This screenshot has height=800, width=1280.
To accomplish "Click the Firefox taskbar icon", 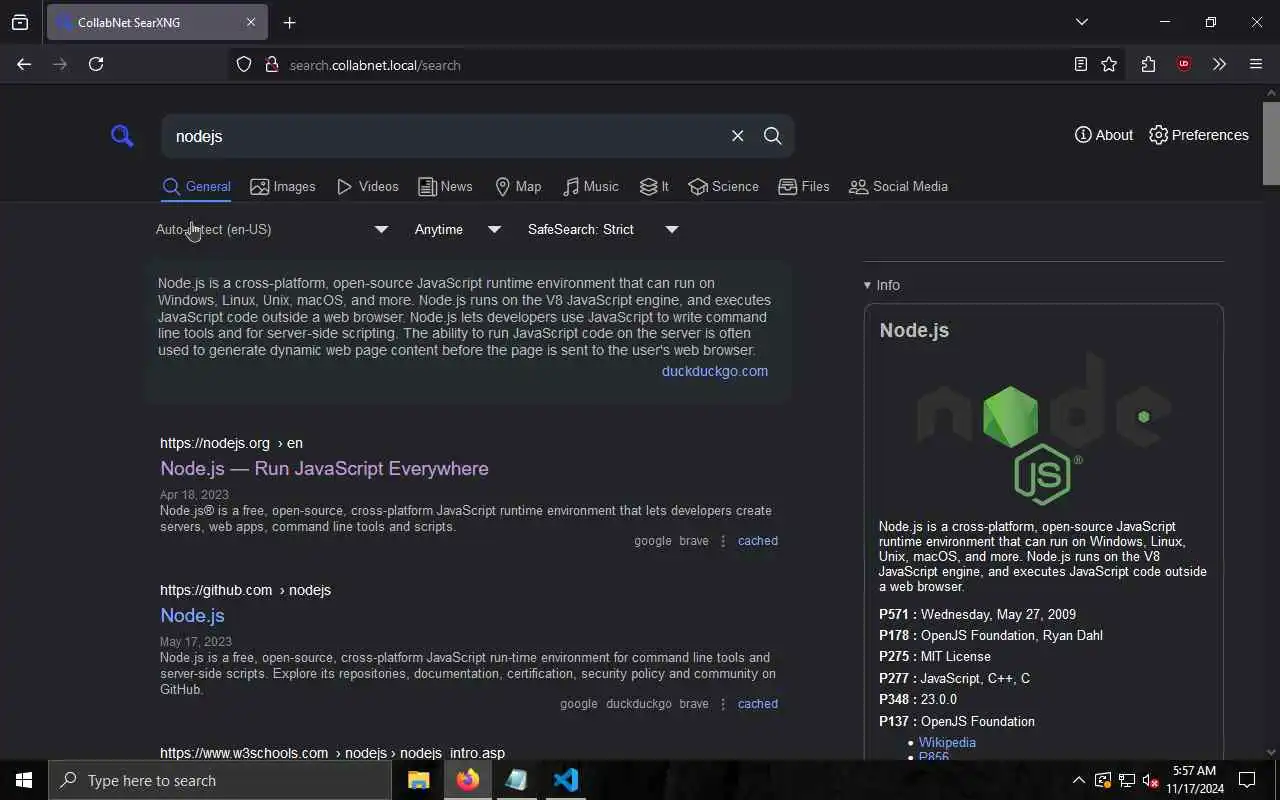I will tap(467, 780).
